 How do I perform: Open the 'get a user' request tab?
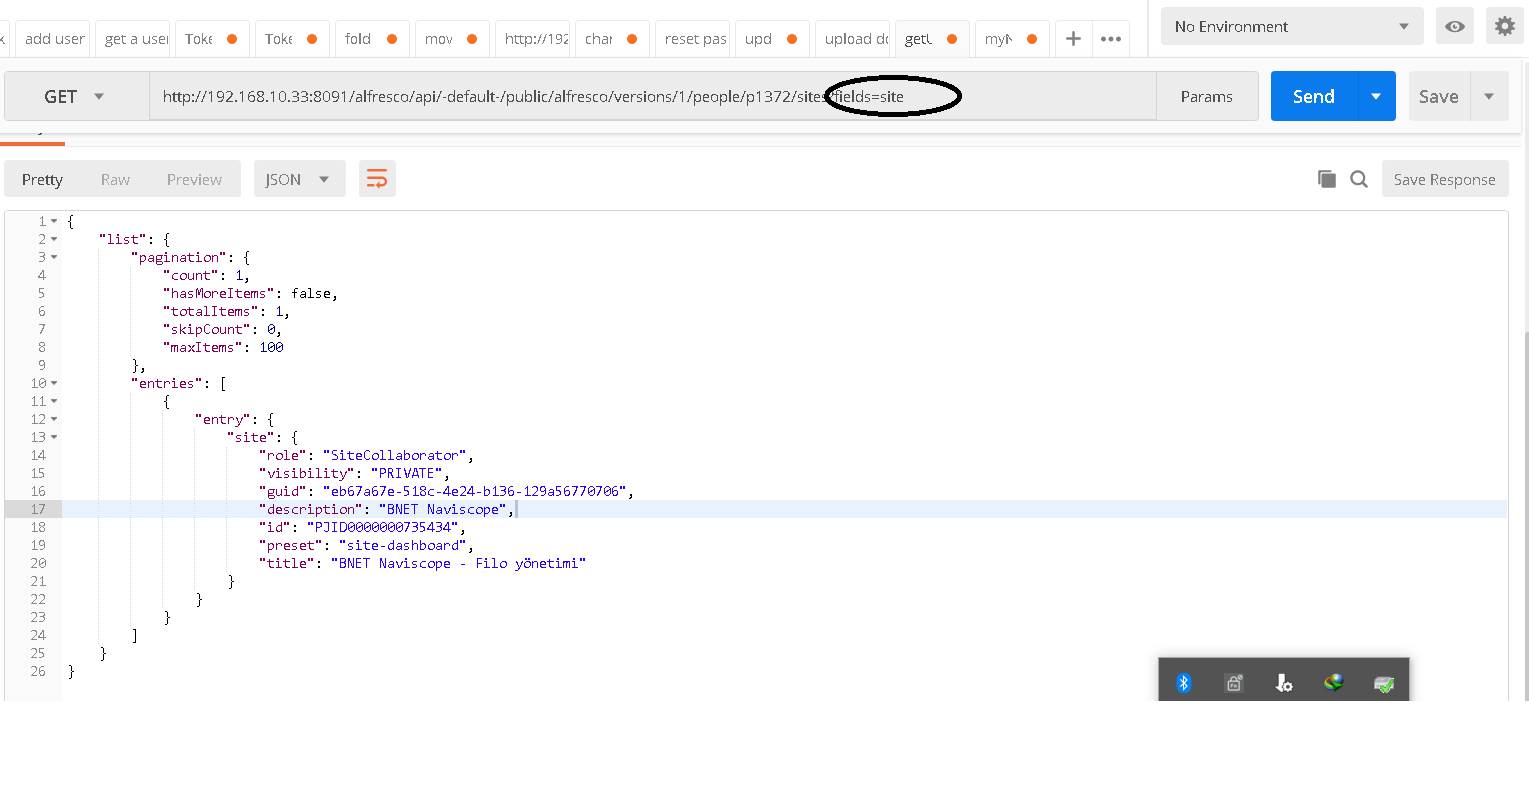click(x=134, y=39)
